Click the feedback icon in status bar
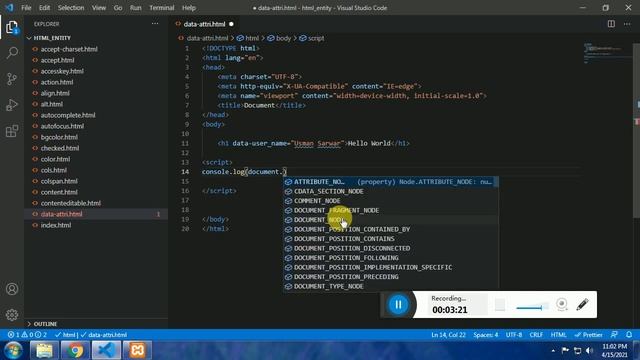 614,335
